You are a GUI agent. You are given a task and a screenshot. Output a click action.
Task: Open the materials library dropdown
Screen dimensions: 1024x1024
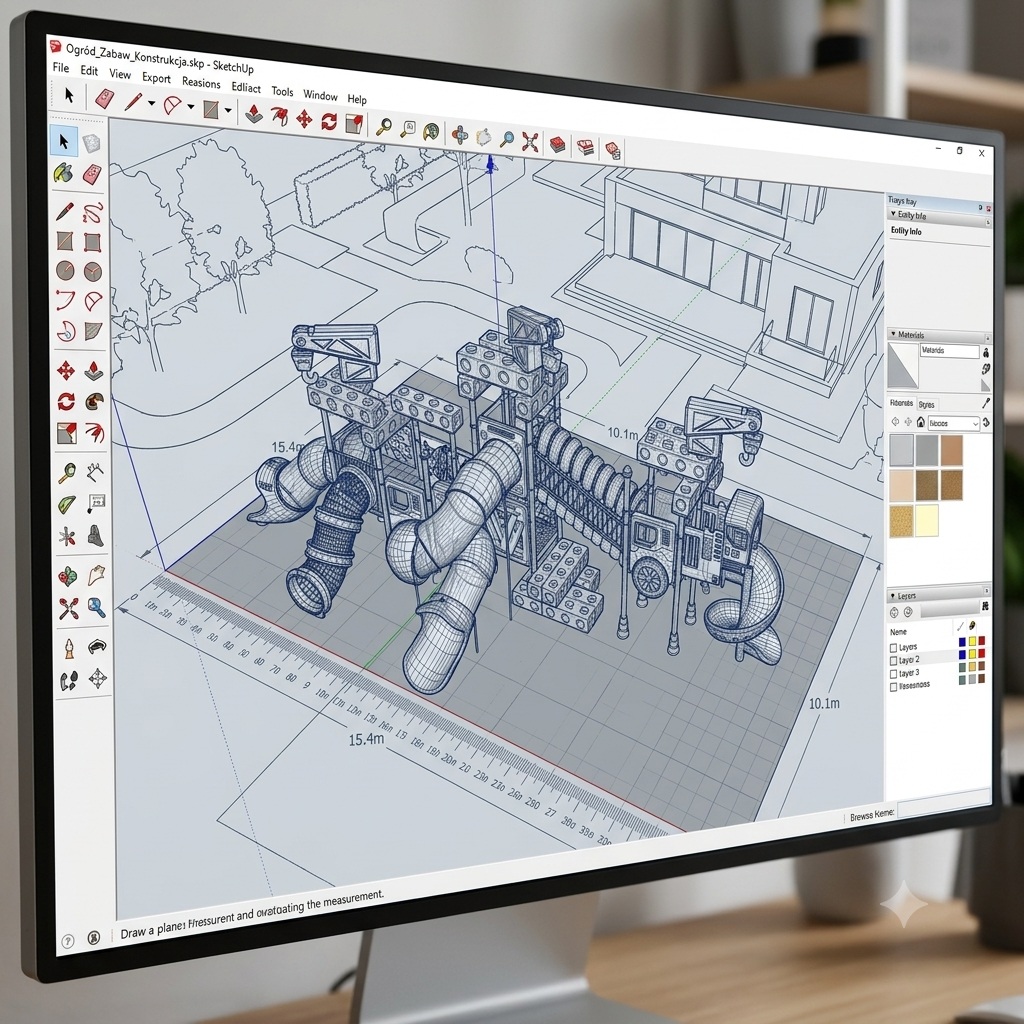(x=954, y=423)
